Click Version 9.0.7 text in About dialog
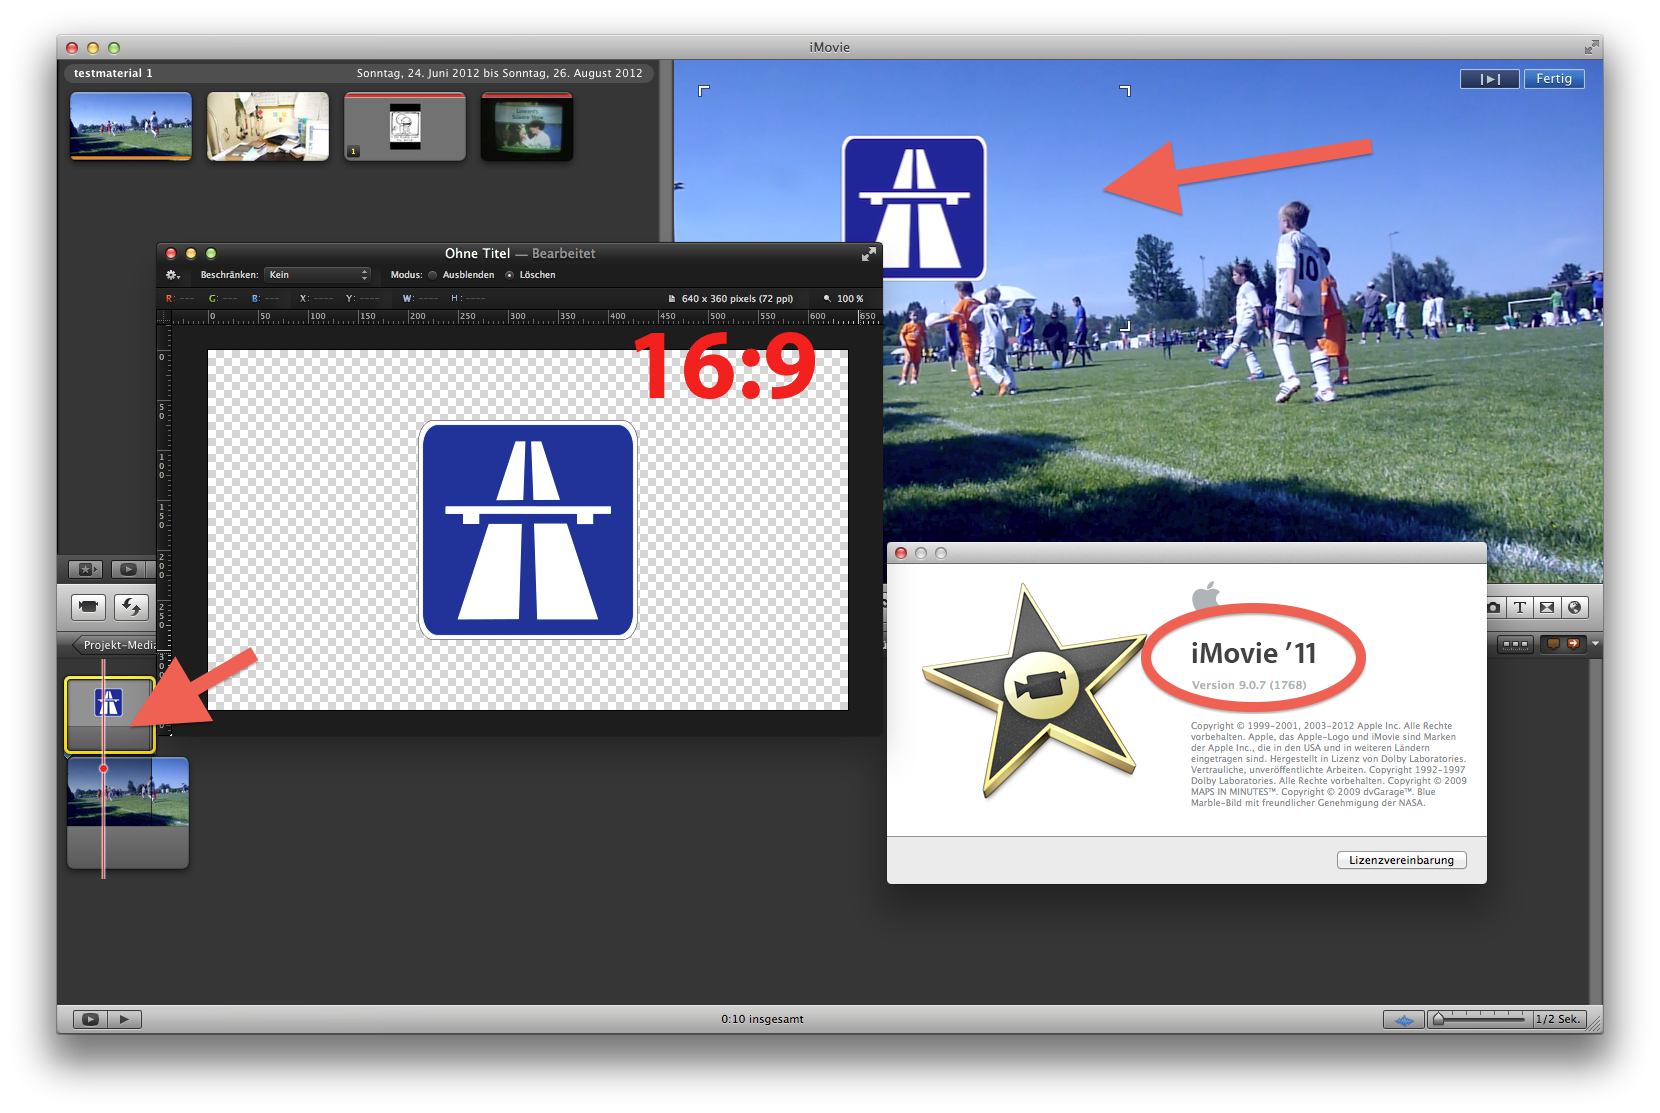 (1249, 685)
